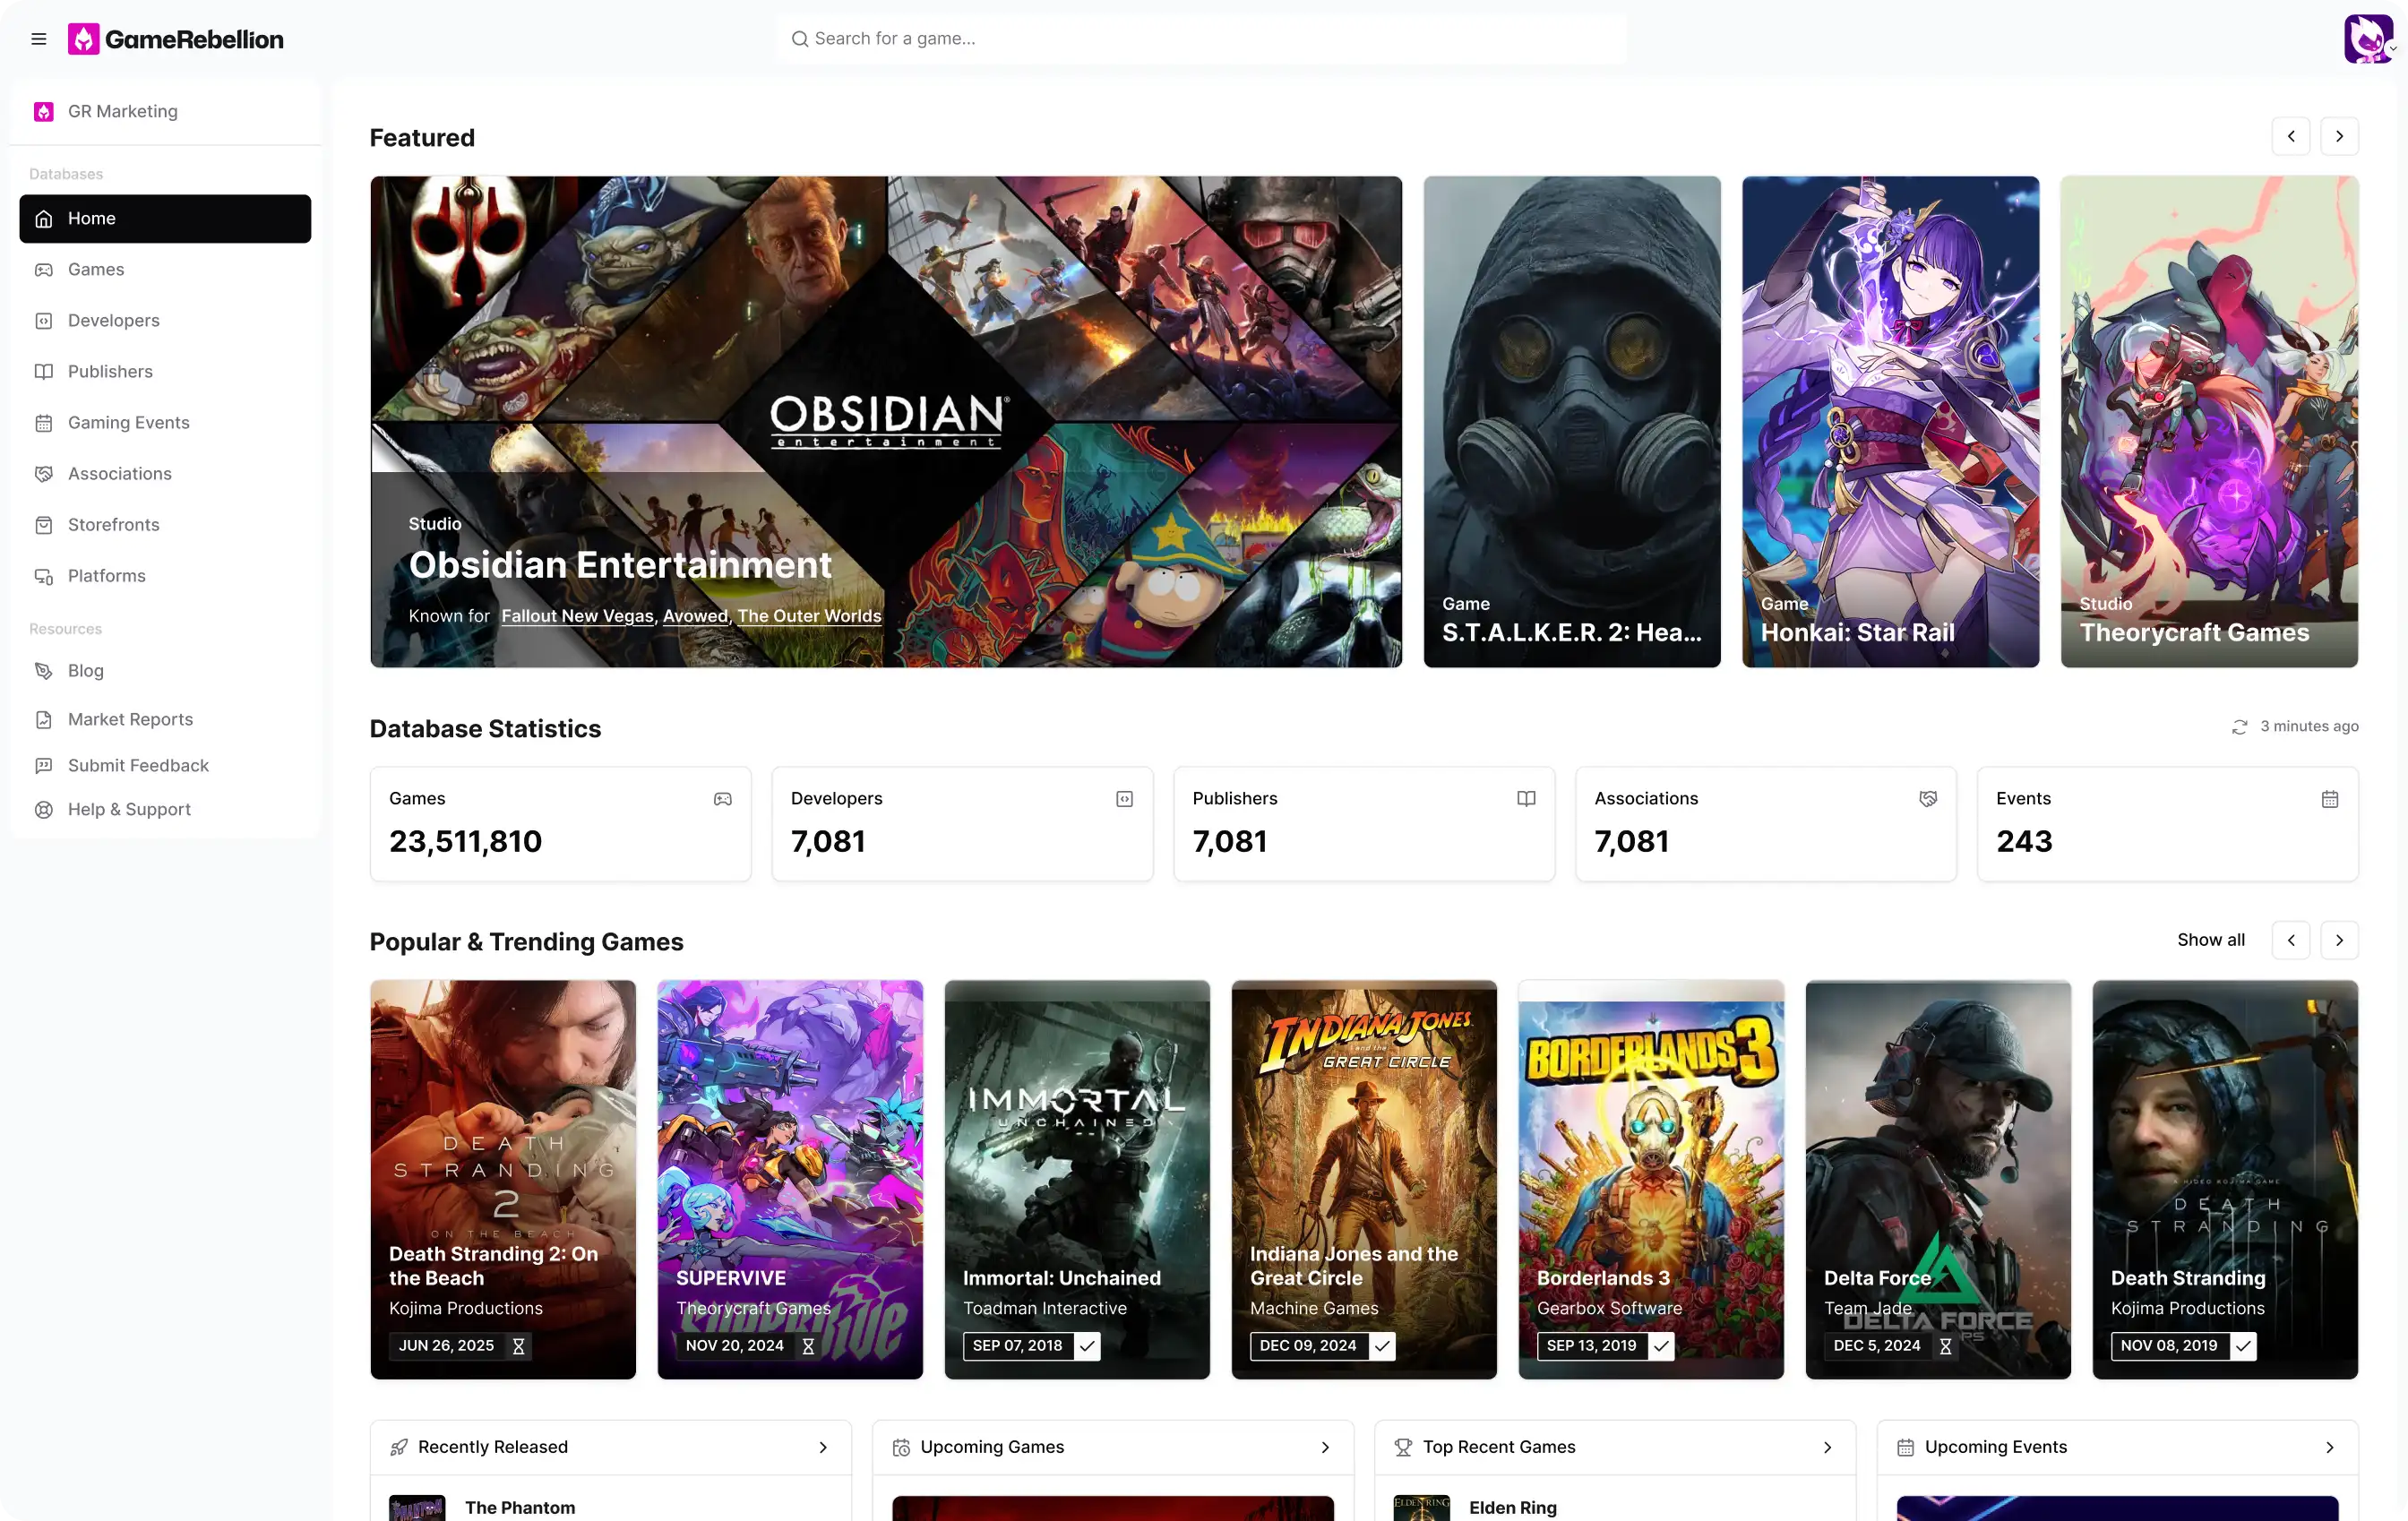
Task: Open Market Reports from the sidebar
Action: click(130, 719)
